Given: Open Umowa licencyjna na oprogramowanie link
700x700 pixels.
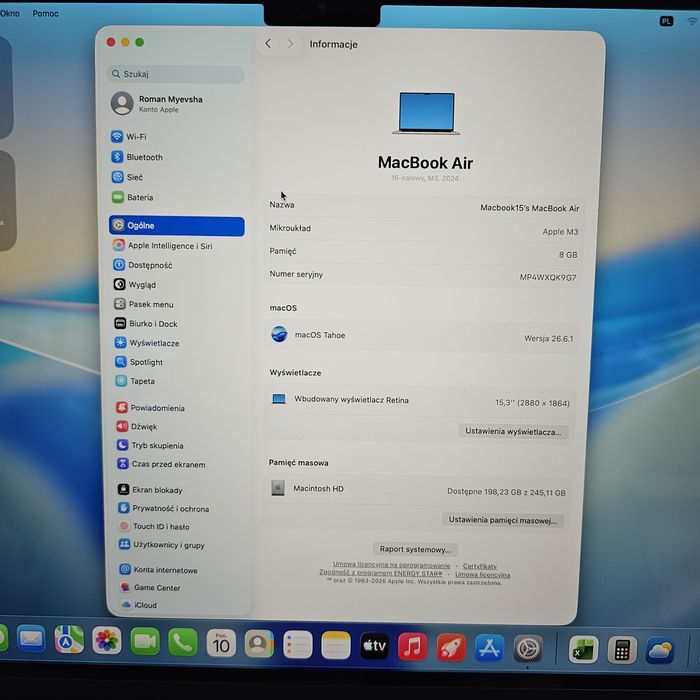Looking at the screenshot, I should (x=392, y=565).
